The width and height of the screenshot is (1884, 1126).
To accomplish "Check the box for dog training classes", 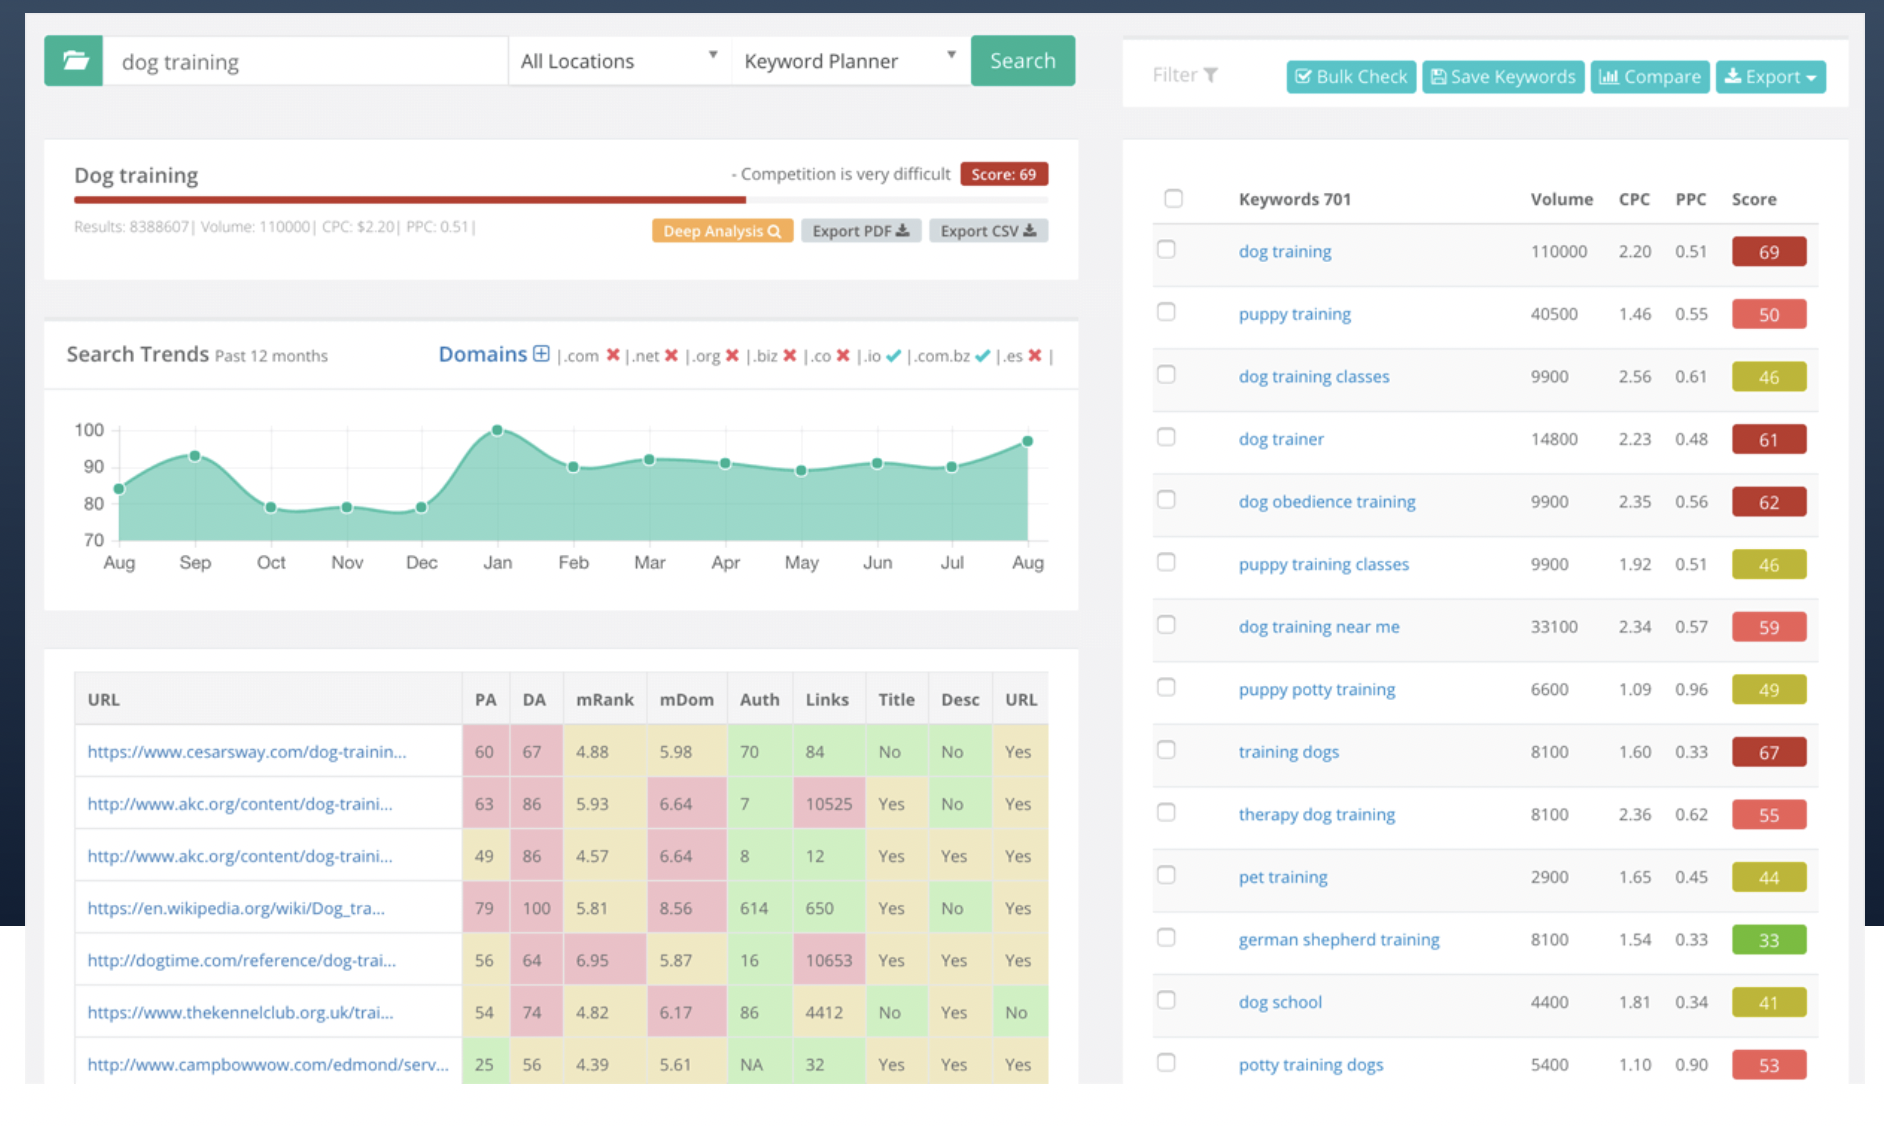I will pyautogui.click(x=1166, y=374).
